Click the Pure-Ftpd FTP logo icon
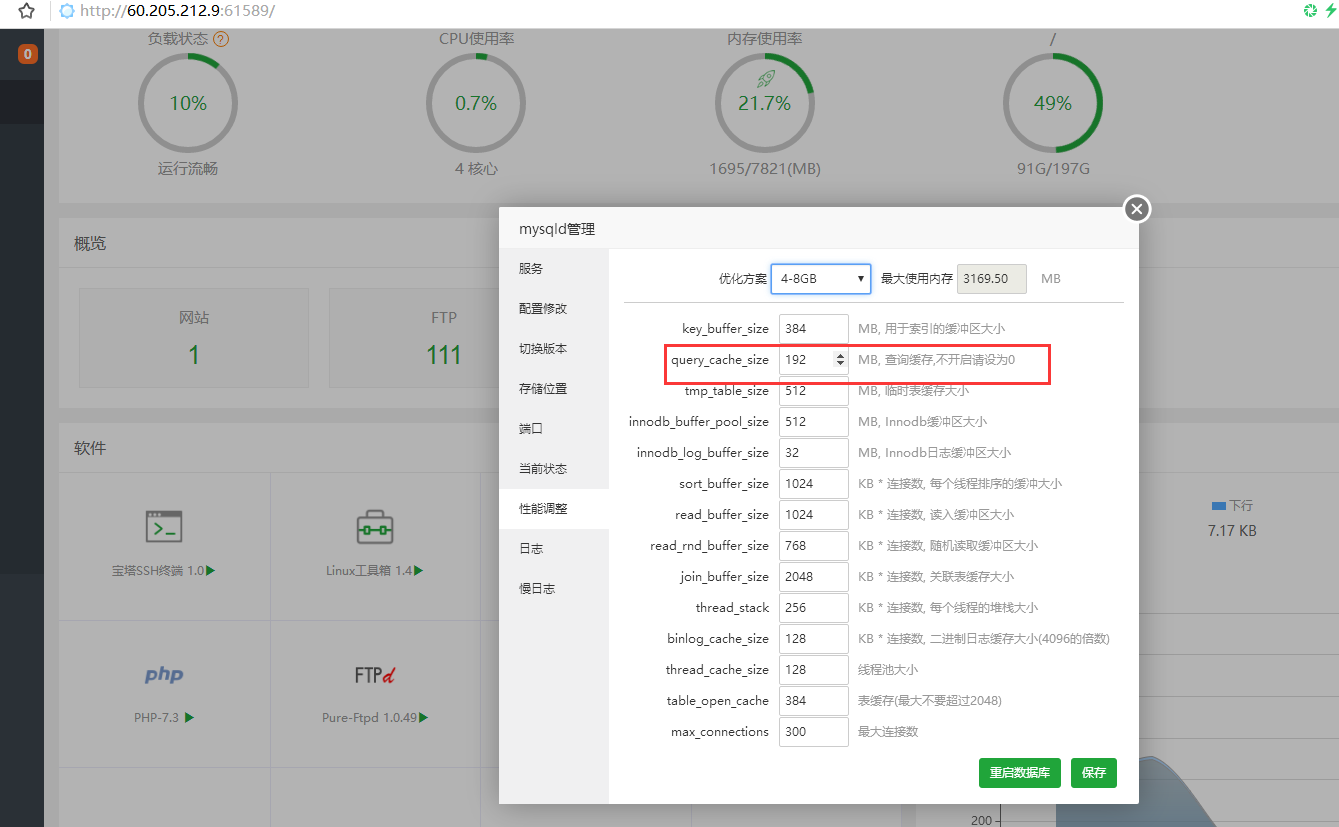 coord(375,675)
